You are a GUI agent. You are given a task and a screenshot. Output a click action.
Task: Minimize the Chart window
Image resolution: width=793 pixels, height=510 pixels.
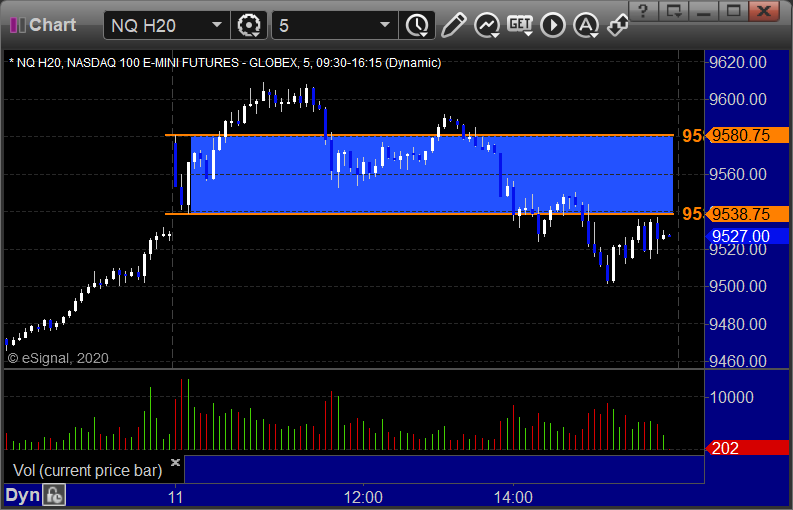(703, 10)
